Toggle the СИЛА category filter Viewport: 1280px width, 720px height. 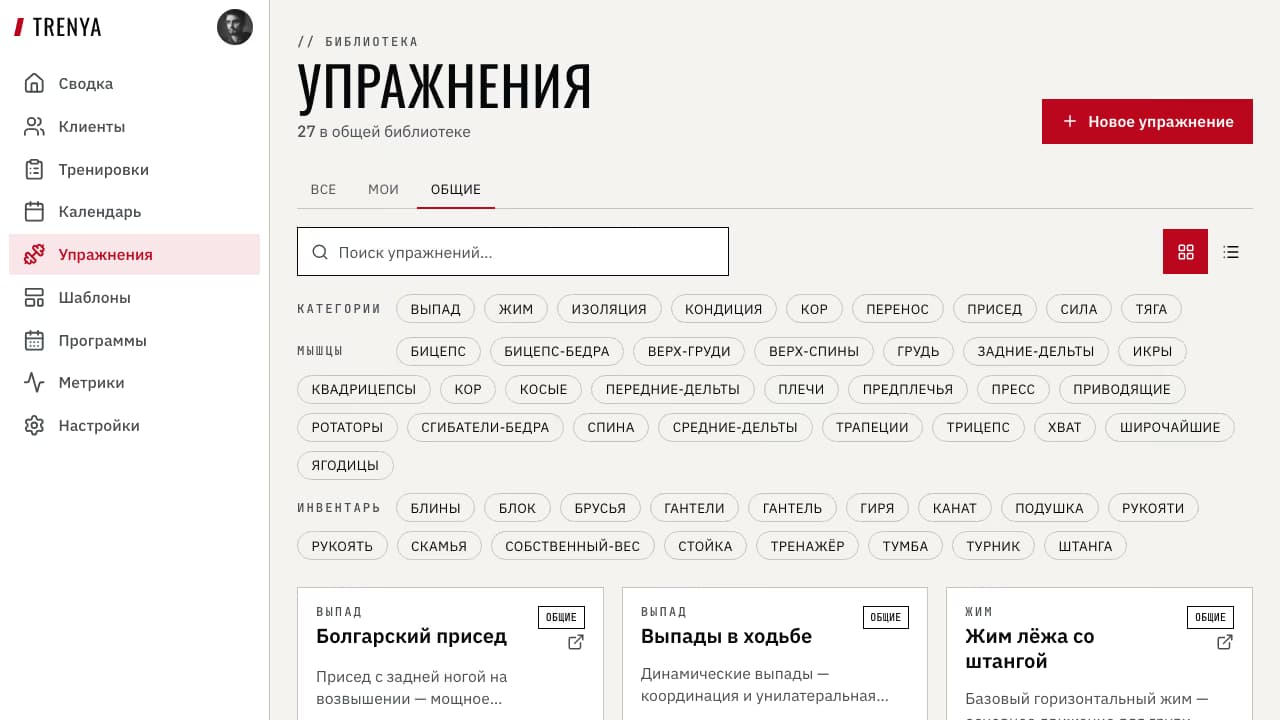(1079, 309)
